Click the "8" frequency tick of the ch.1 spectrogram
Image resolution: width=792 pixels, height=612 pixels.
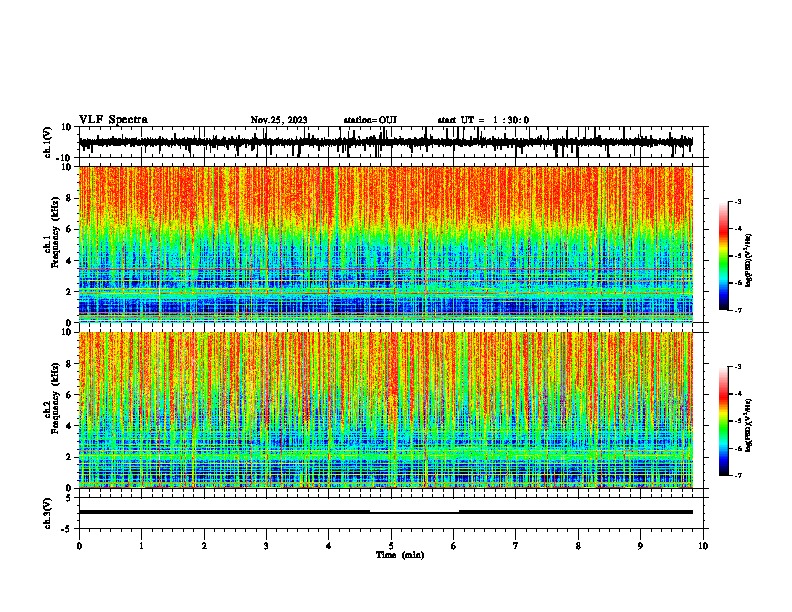click(70, 198)
